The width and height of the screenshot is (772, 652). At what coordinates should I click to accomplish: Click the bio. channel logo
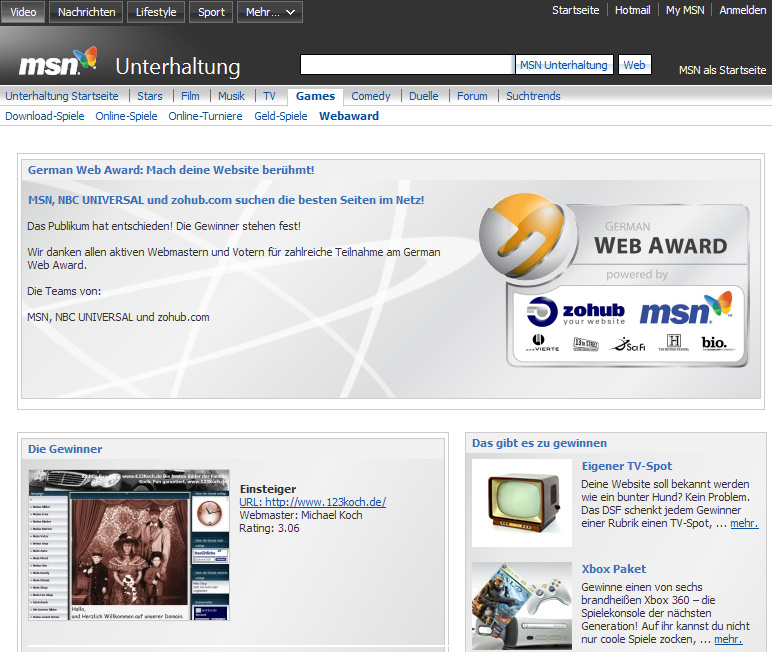click(x=717, y=343)
